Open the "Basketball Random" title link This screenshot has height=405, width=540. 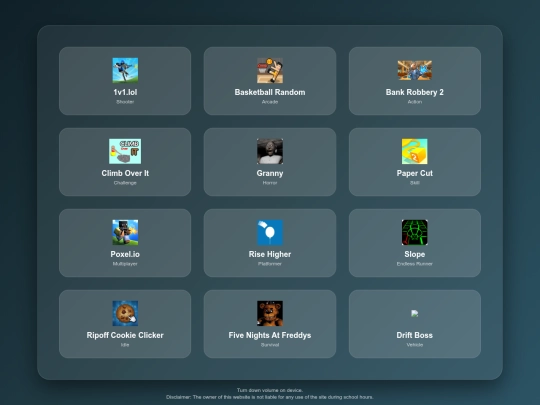coord(270,92)
